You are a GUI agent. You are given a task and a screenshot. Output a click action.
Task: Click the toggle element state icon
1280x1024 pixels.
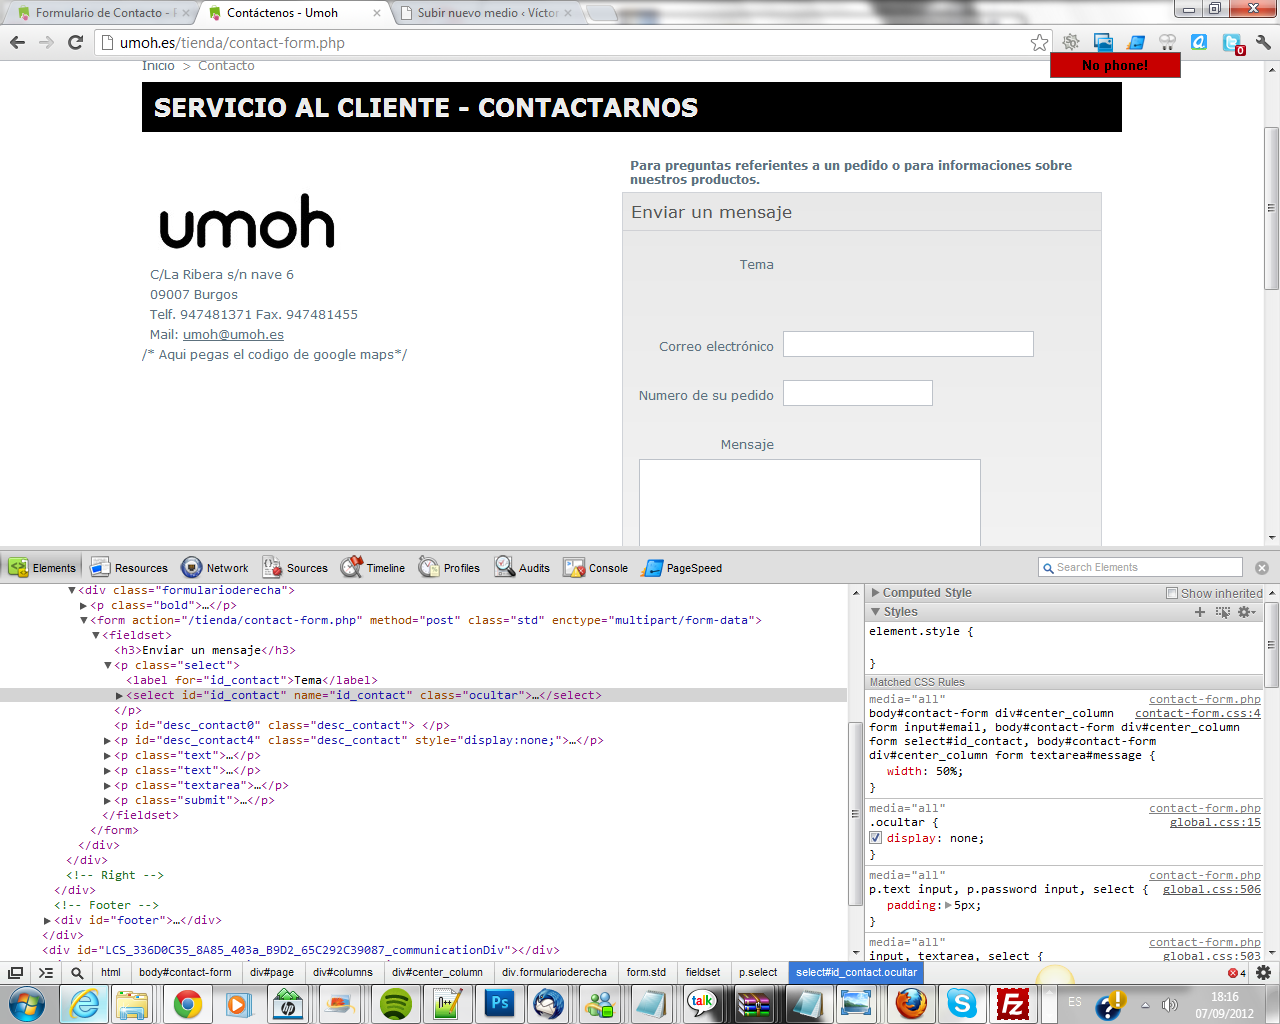(1223, 612)
